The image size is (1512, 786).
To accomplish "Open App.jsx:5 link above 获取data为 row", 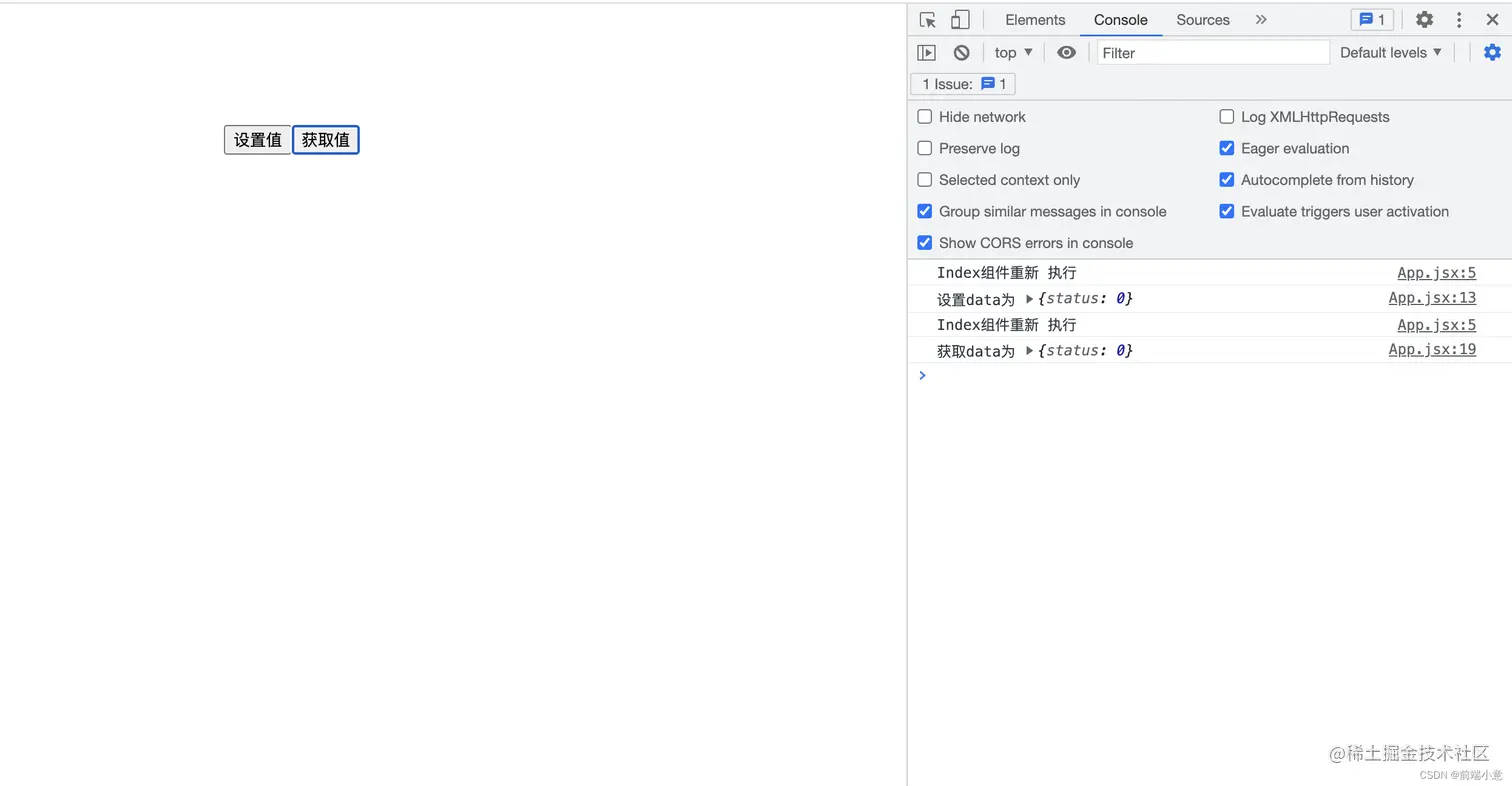I will [1436, 325].
